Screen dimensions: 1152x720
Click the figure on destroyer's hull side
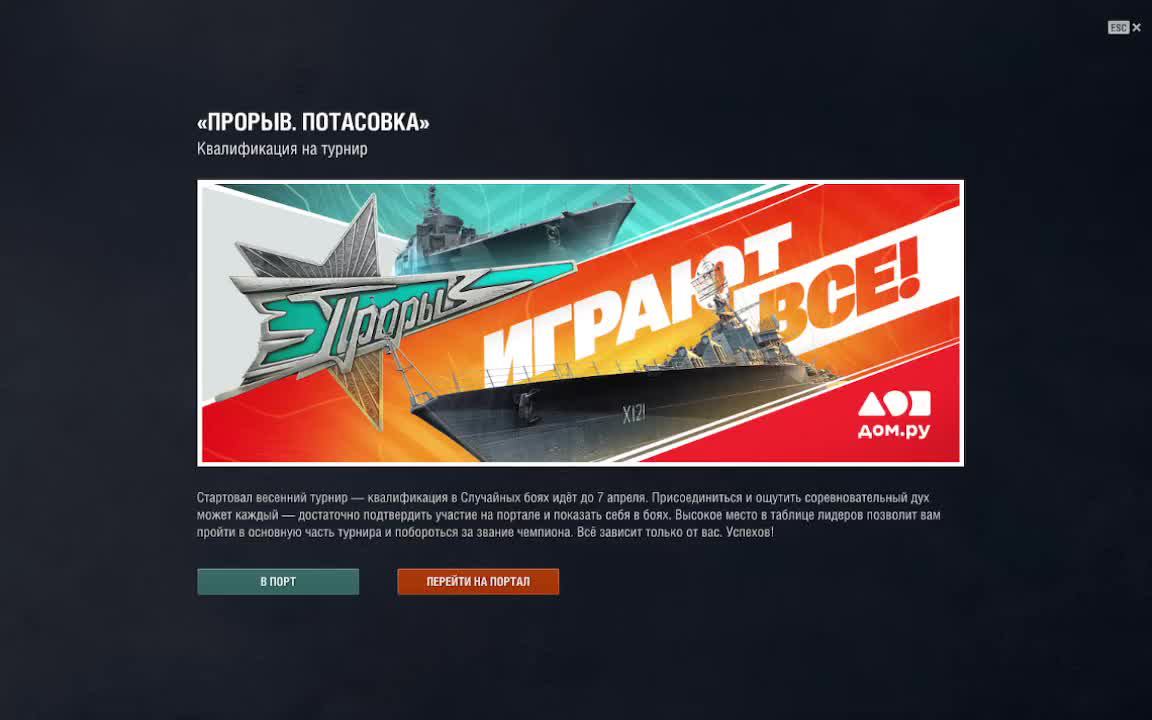527,406
